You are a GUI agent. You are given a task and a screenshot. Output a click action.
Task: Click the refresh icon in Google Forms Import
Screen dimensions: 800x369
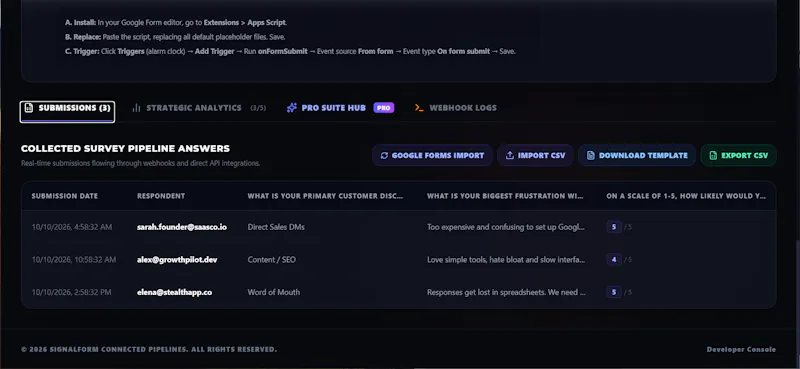click(384, 156)
